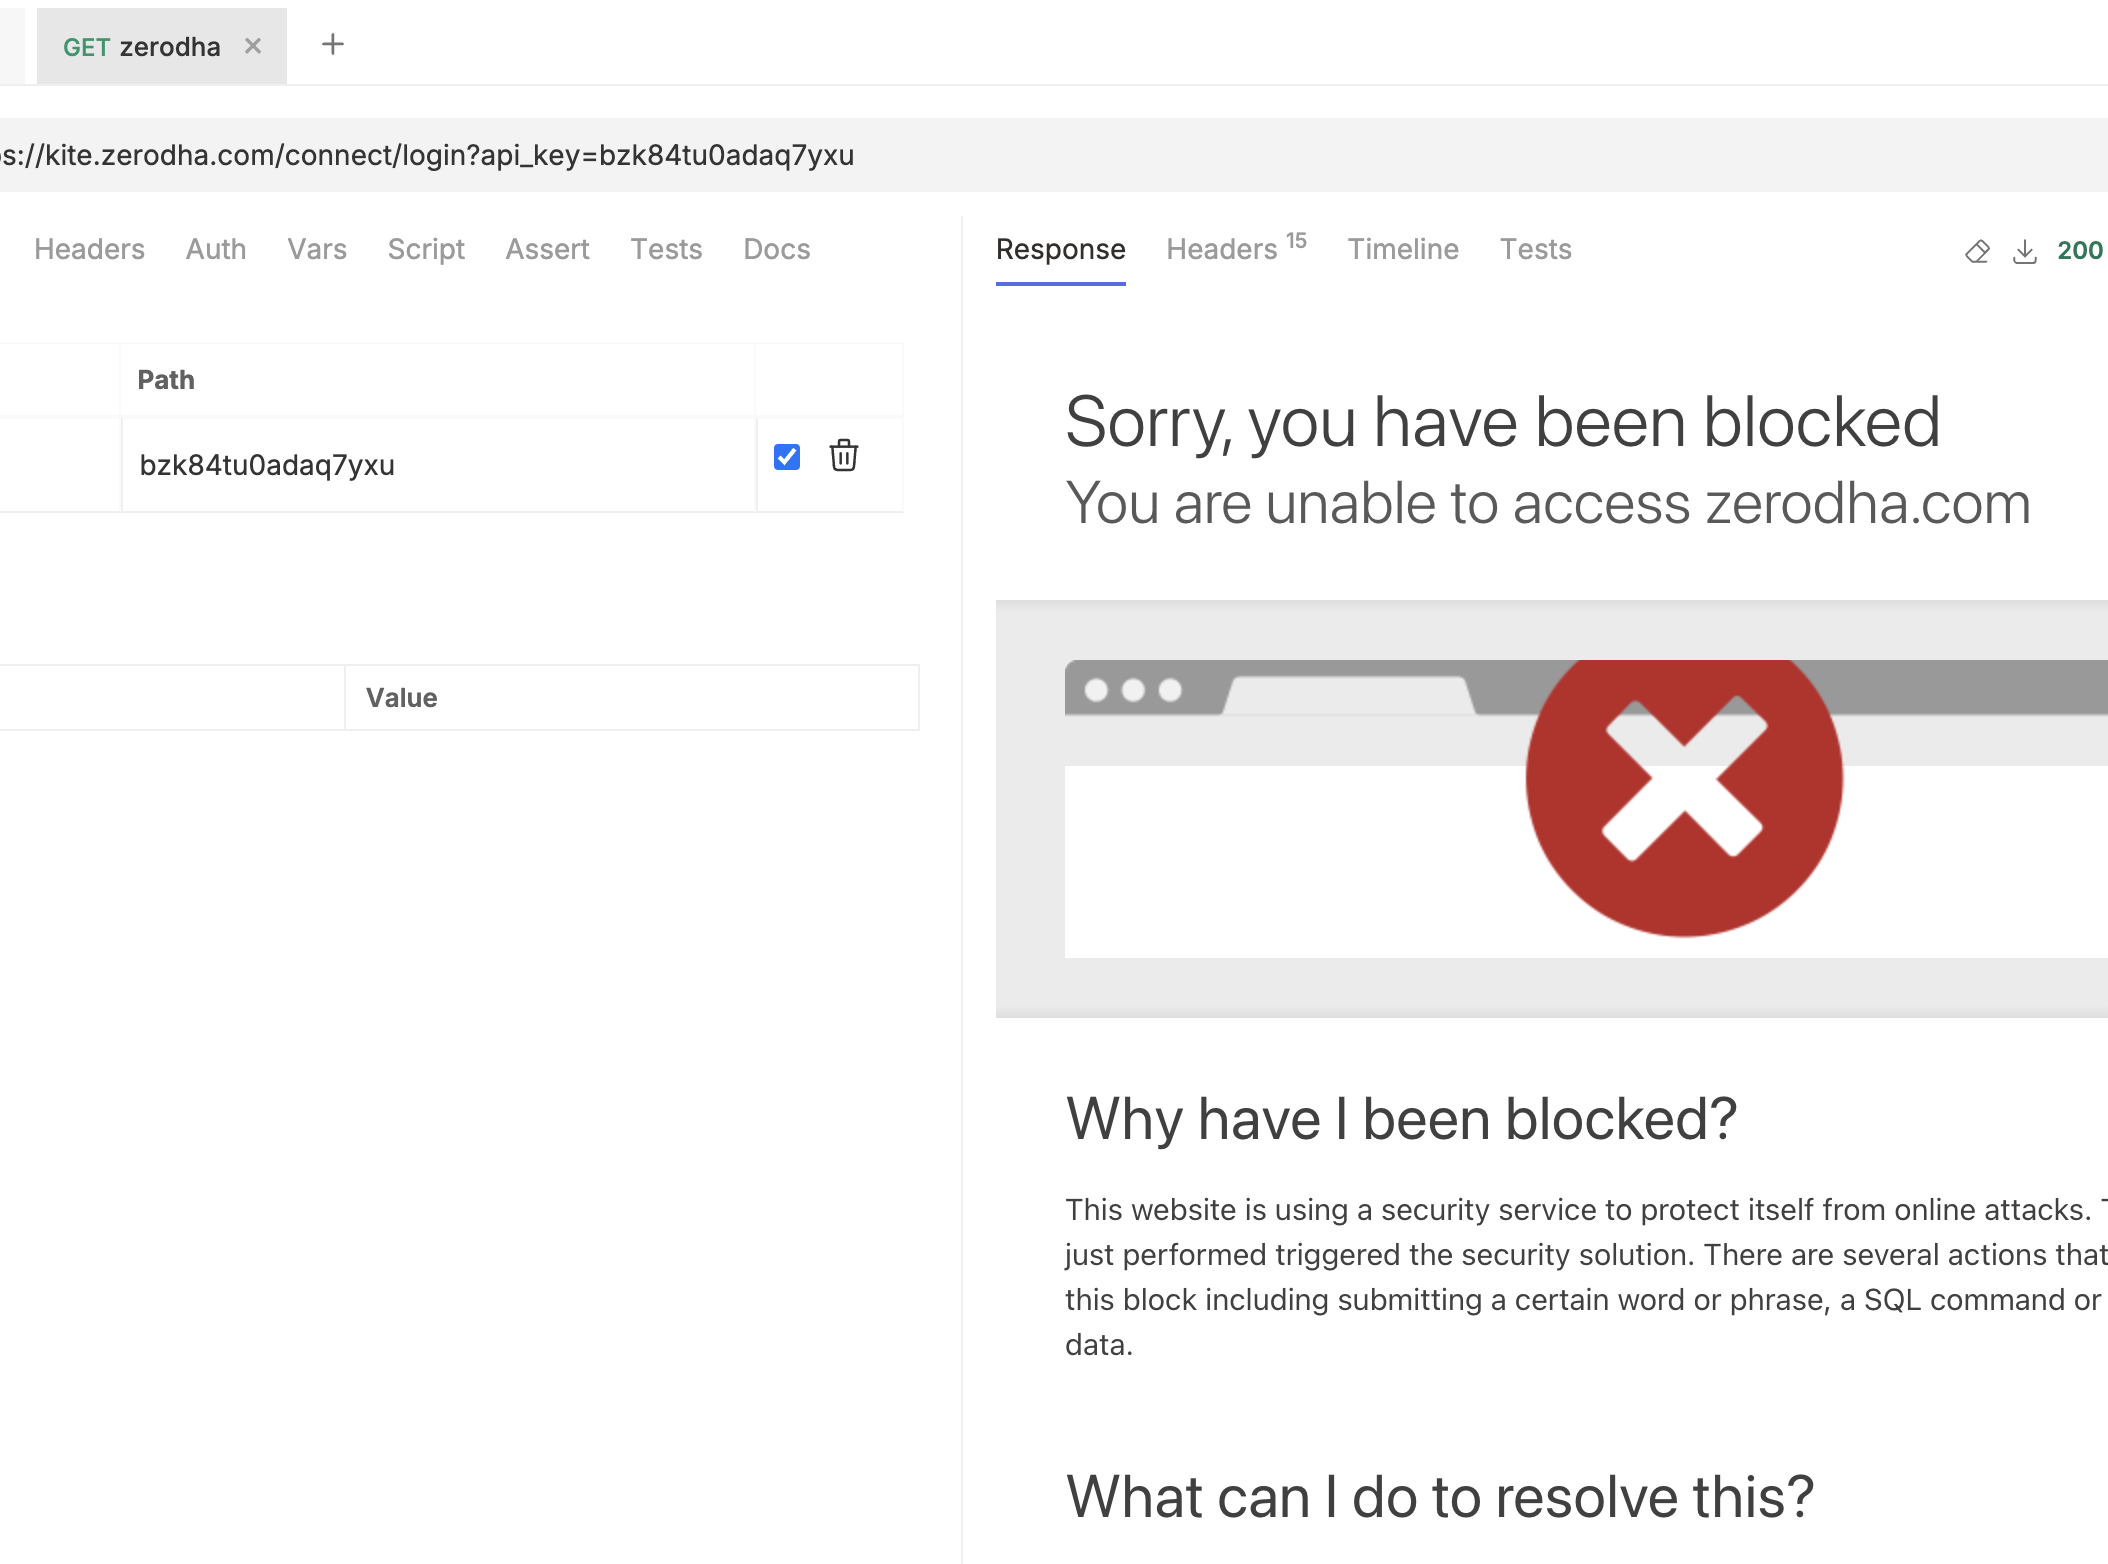The width and height of the screenshot is (2108, 1564).
Task: Go to the Script tab
Action: (x=426, y=249)
